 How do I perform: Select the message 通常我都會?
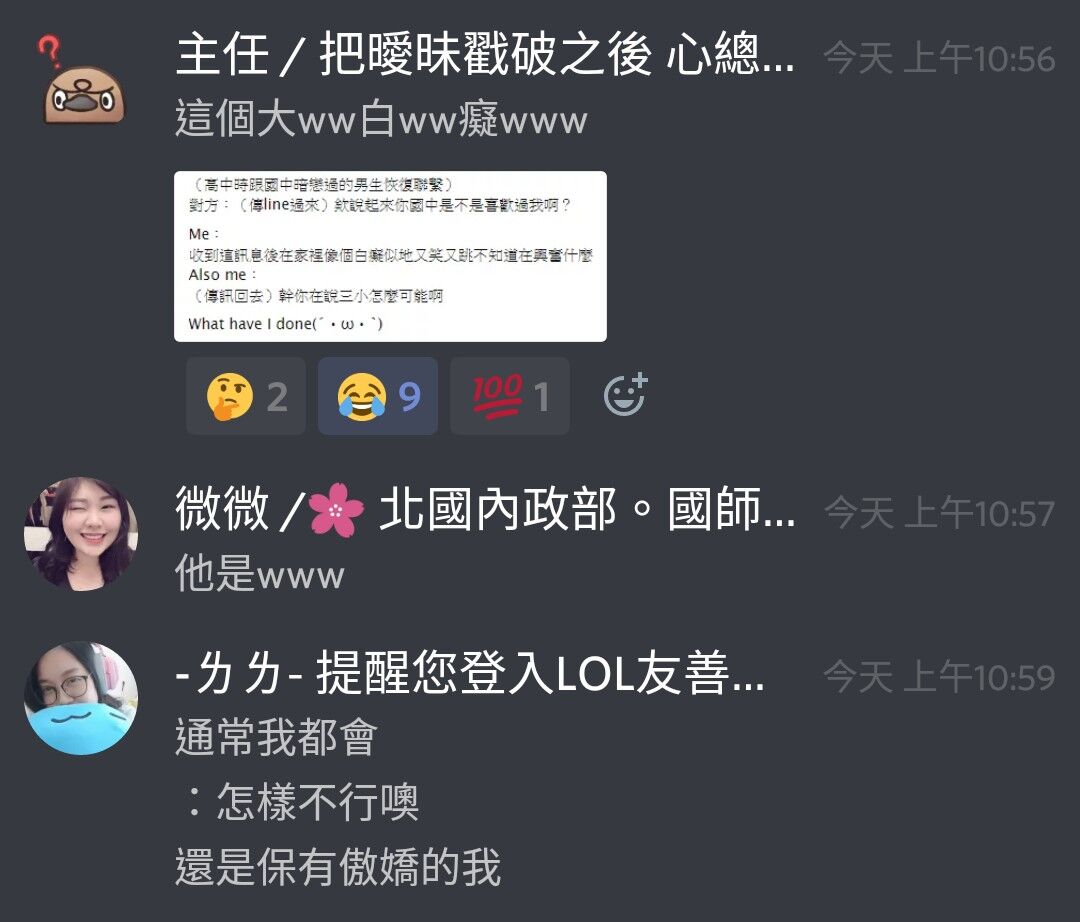(x=276, y=737)
